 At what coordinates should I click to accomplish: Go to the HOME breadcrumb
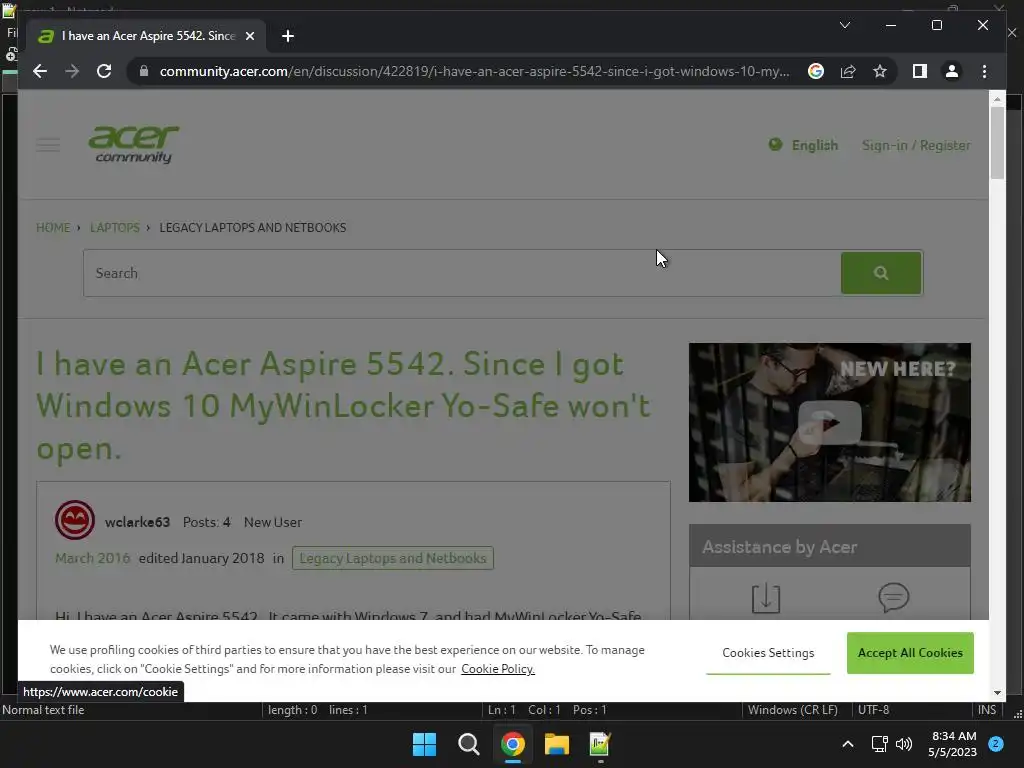click(53, 227)
